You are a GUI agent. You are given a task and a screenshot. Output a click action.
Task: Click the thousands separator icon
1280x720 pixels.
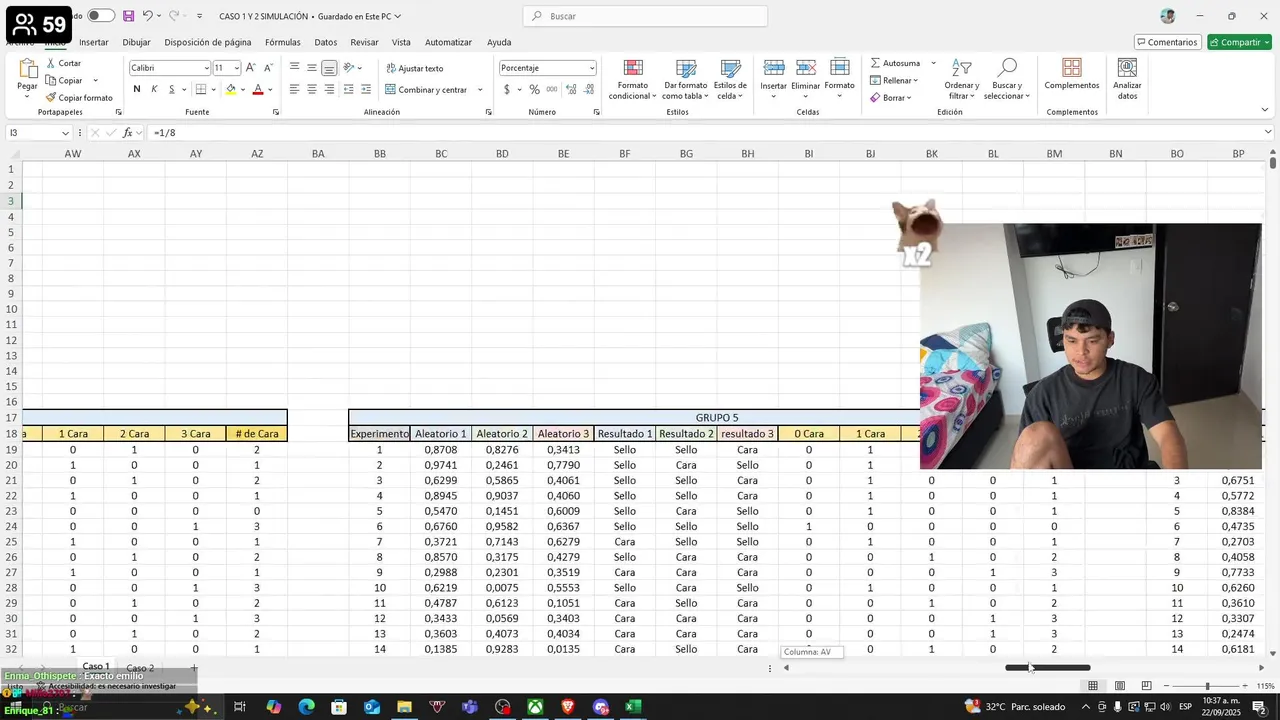(552, 89)
